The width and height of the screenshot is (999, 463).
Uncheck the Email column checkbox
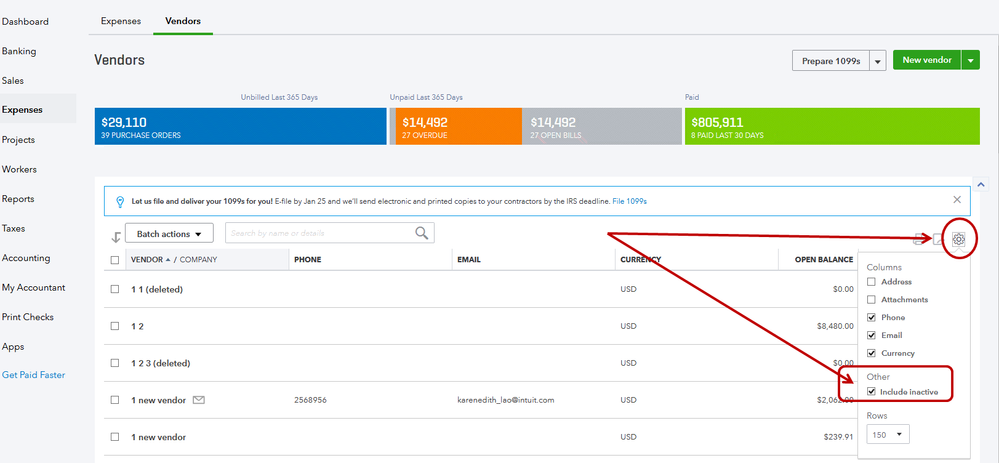click(872, 335)
